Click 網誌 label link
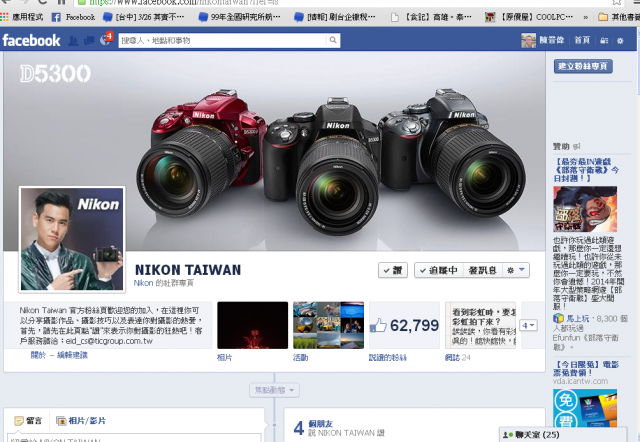640x442 pixels. coord(453,358)
